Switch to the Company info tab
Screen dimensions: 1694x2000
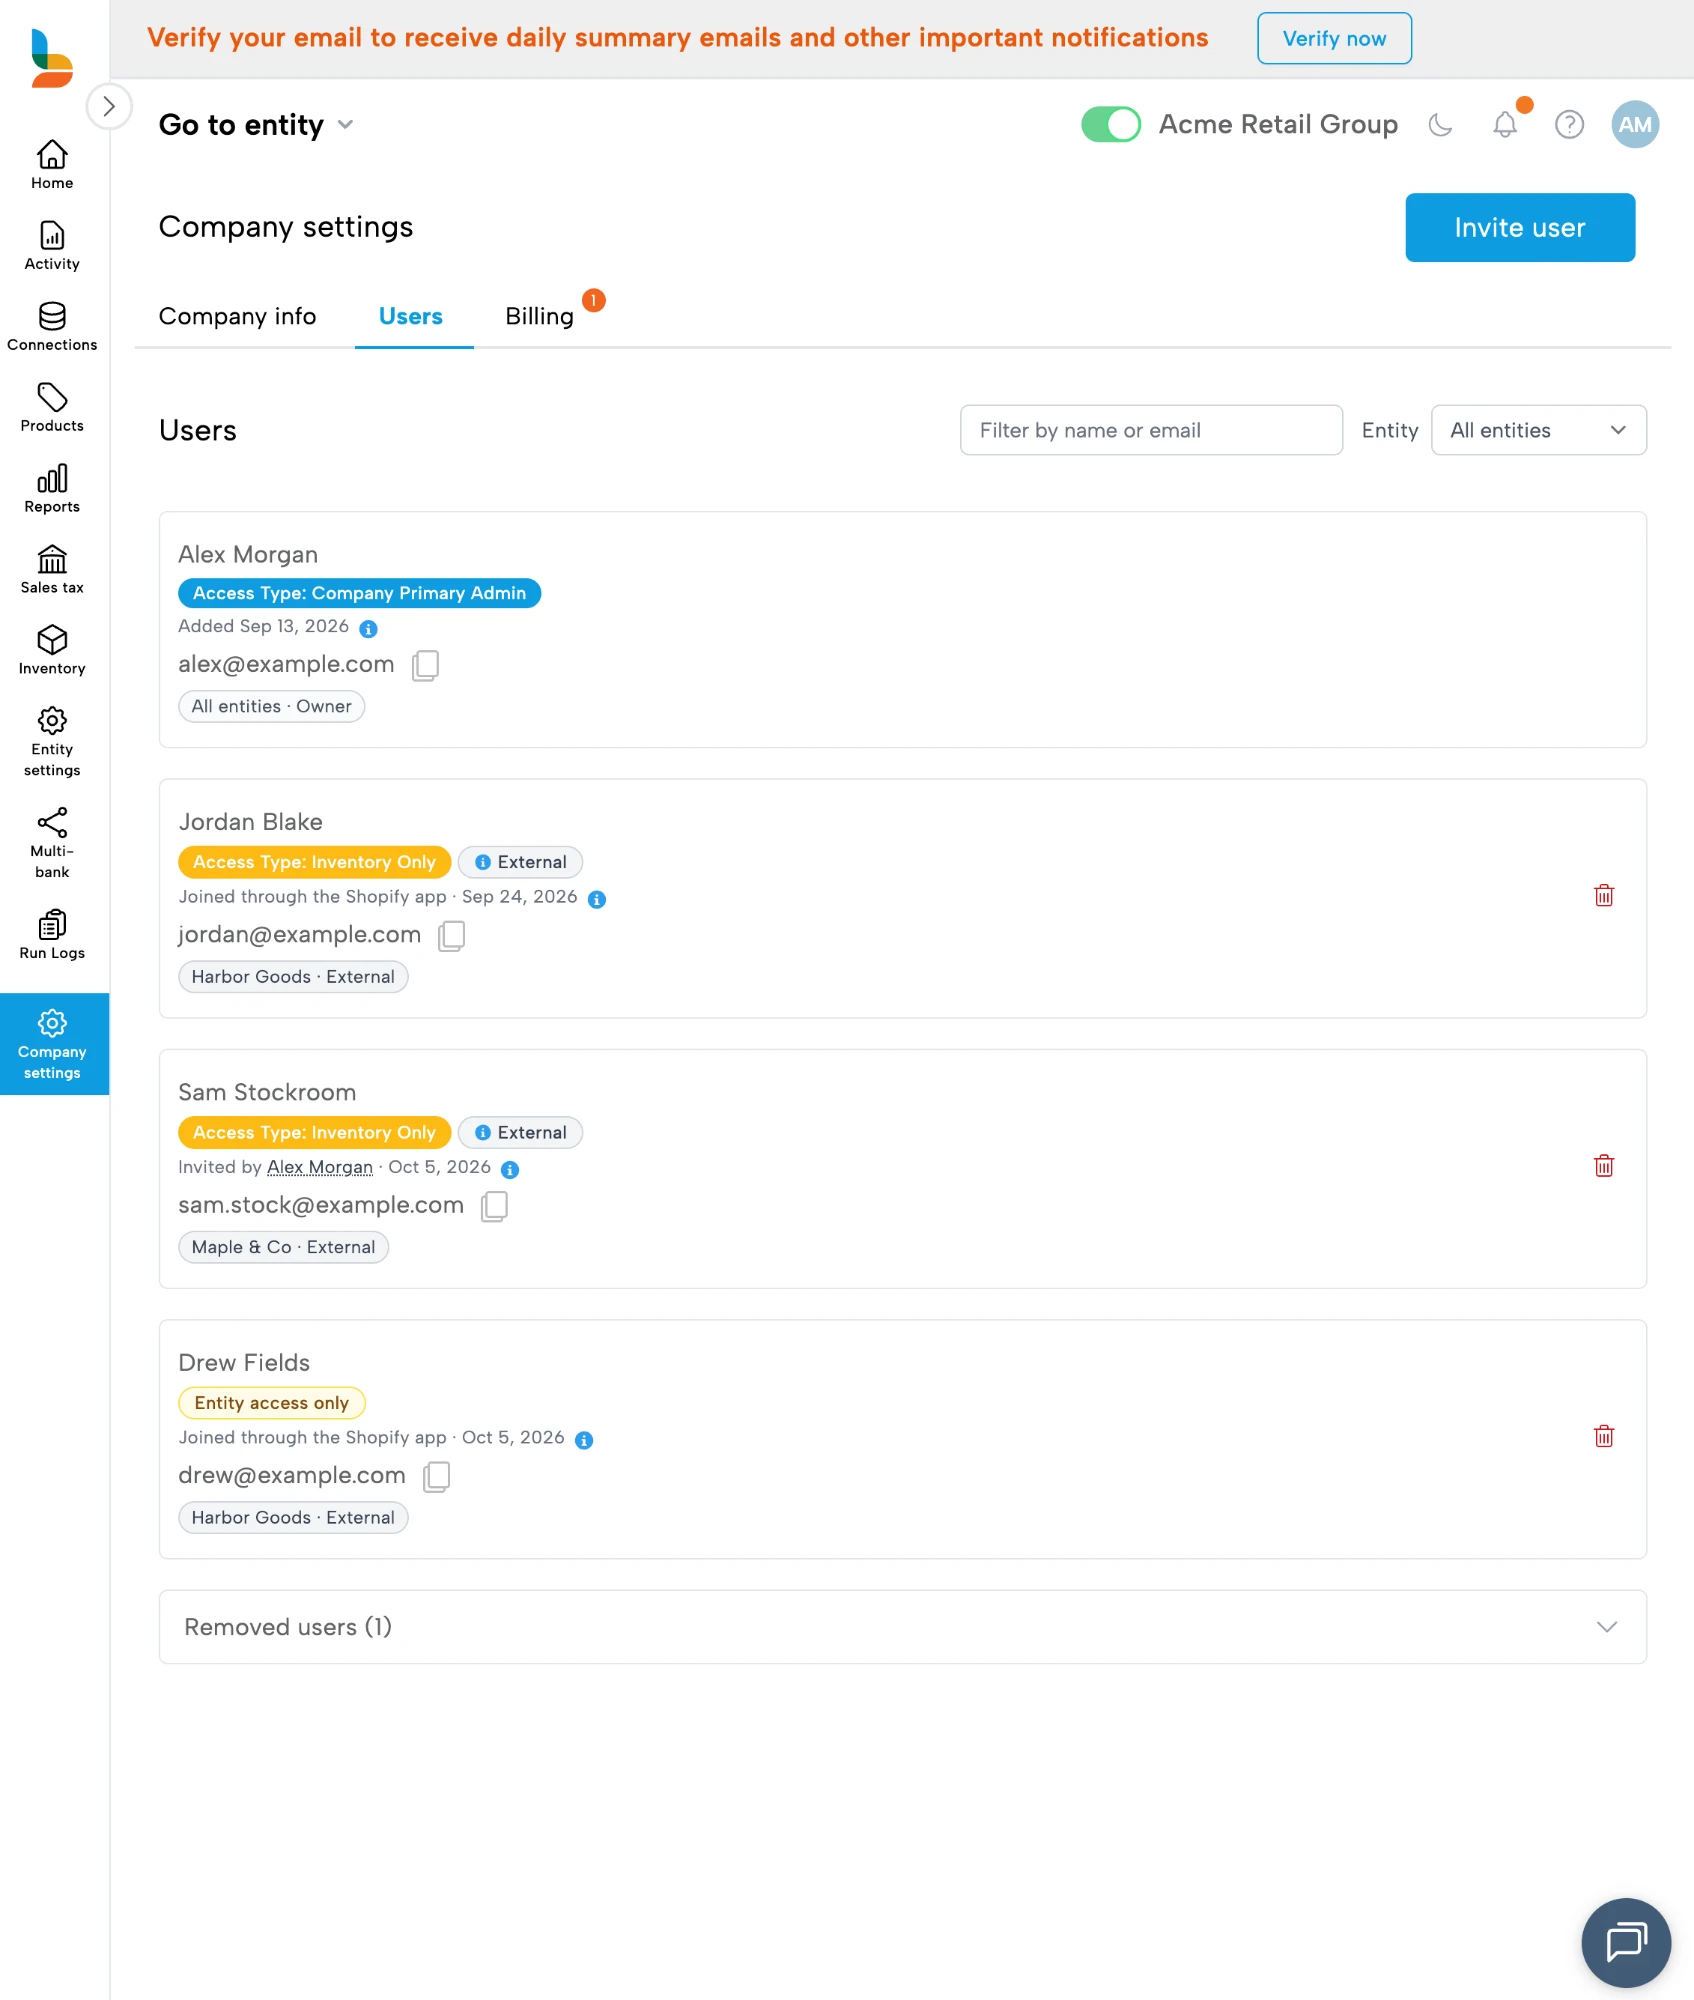point(237,316)
